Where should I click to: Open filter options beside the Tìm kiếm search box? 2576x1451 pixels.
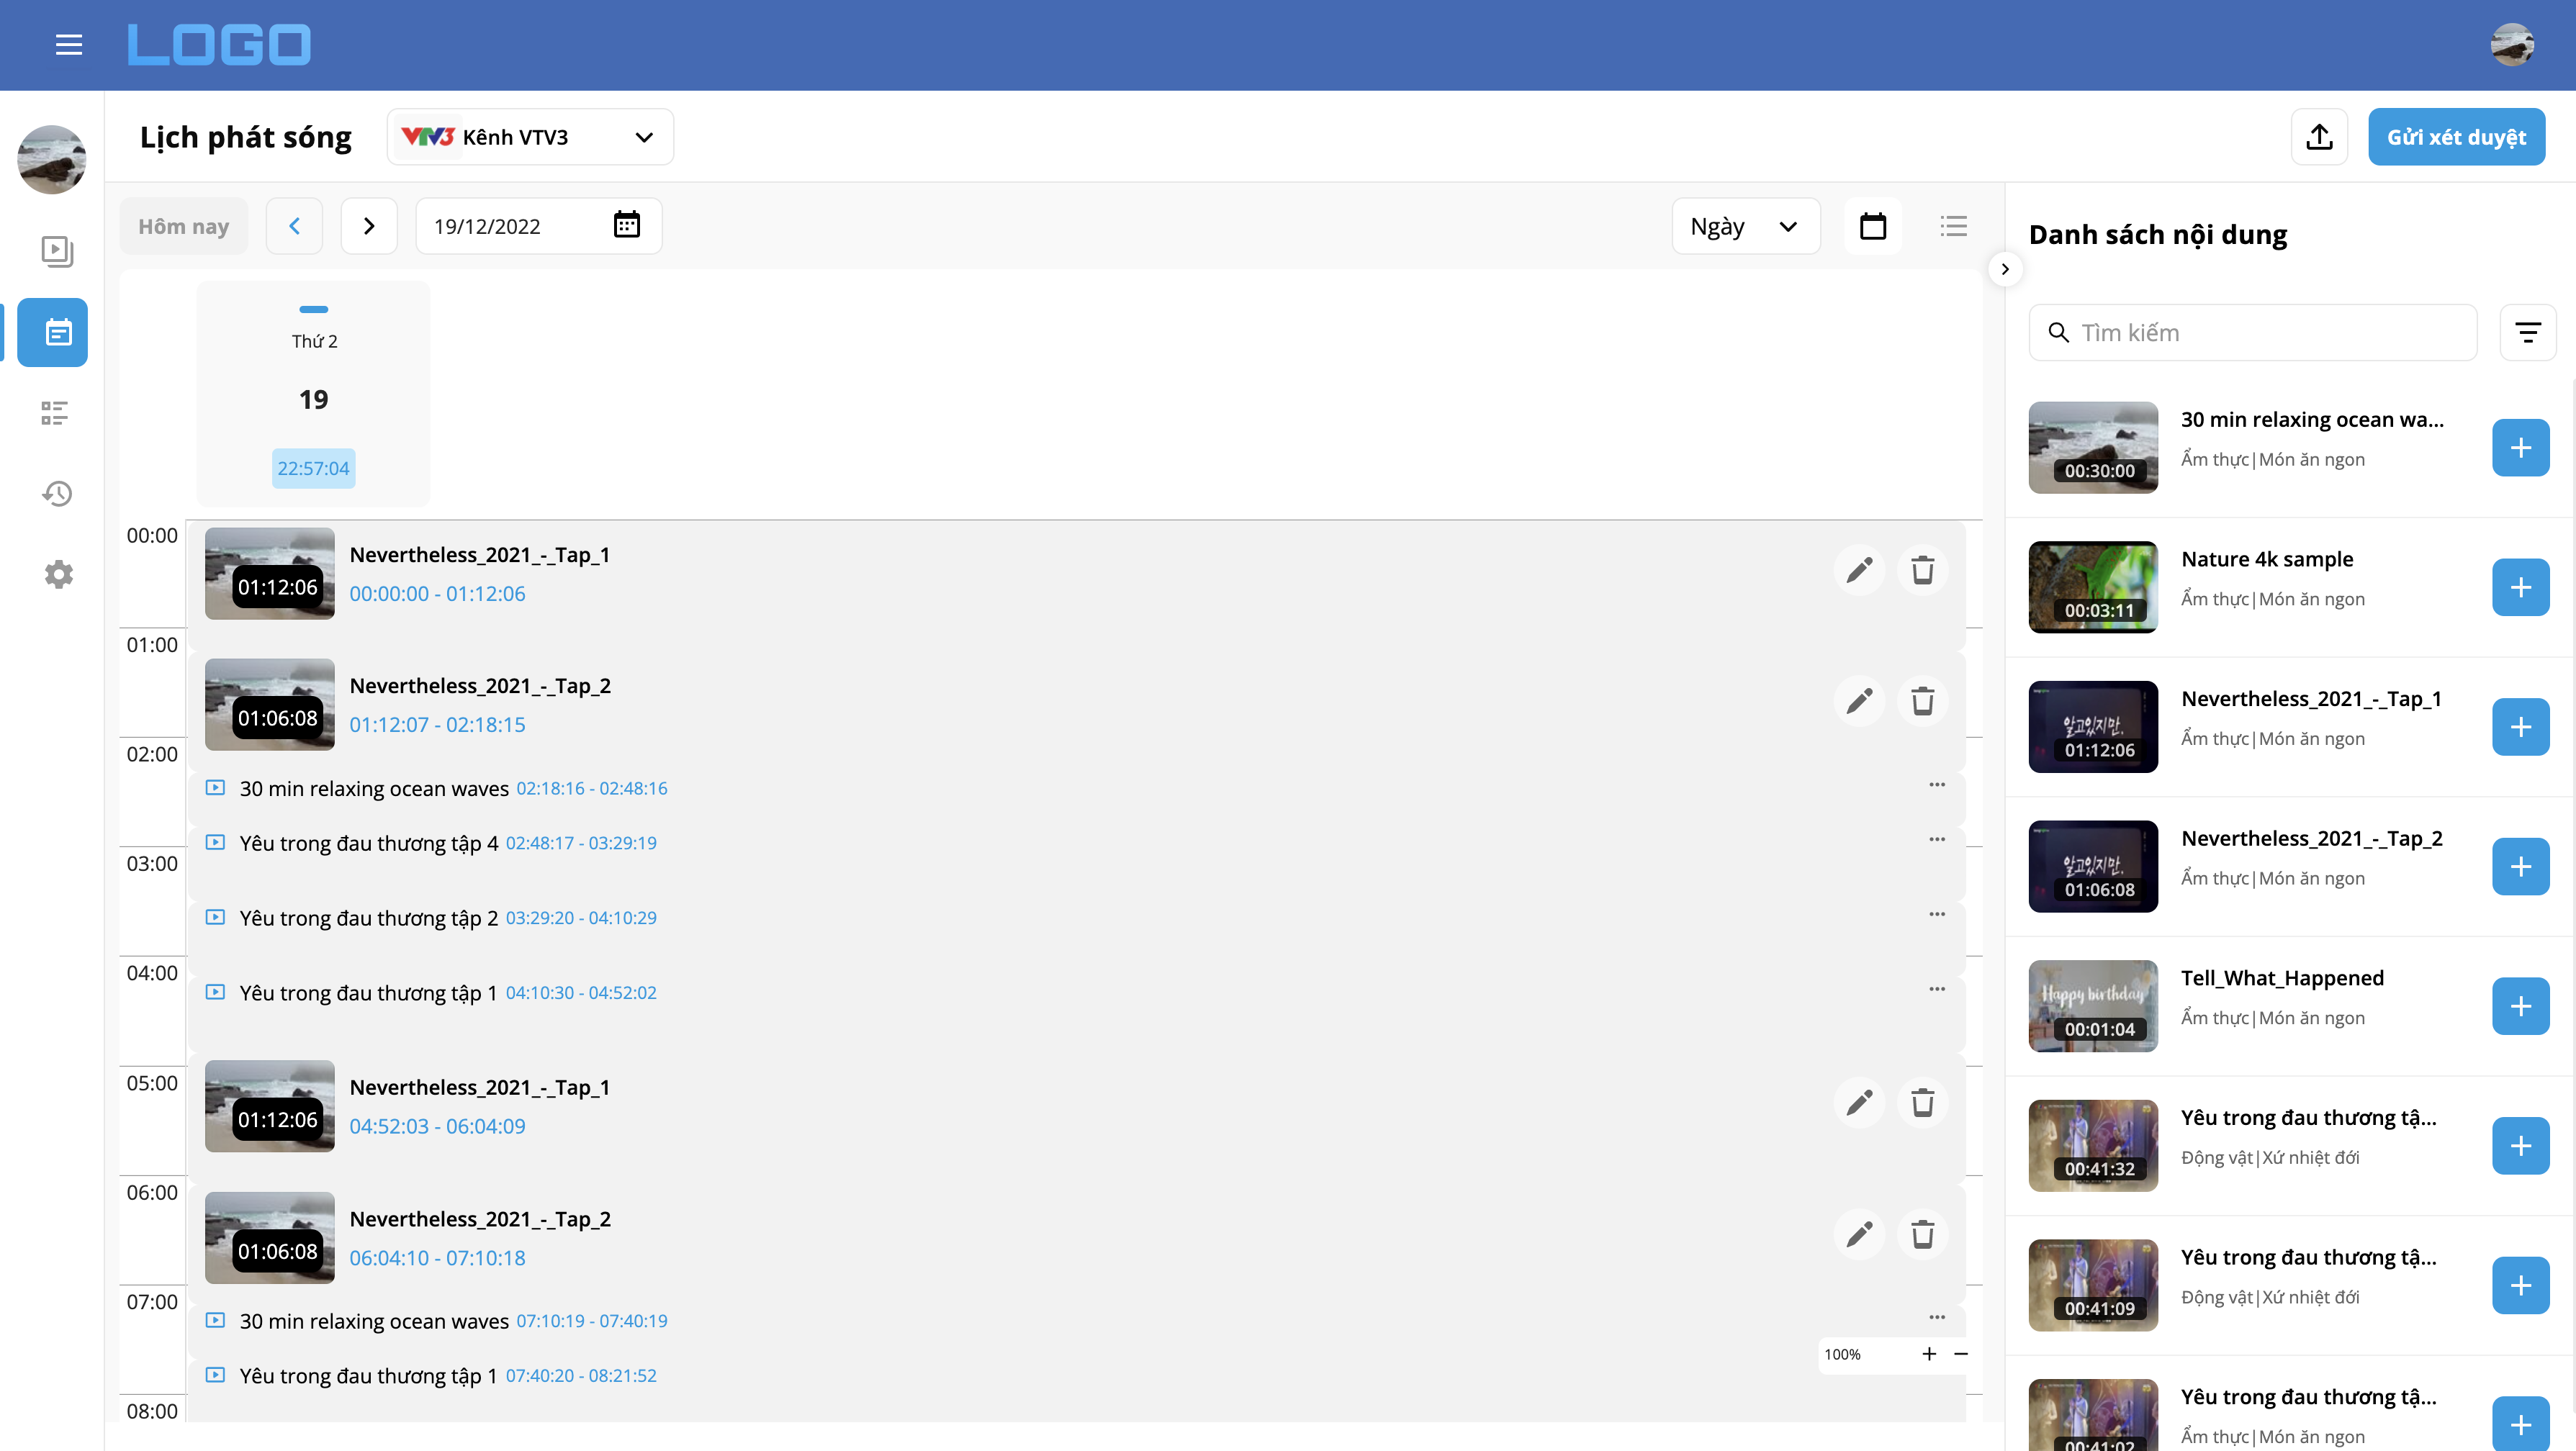coord(2529,332)
